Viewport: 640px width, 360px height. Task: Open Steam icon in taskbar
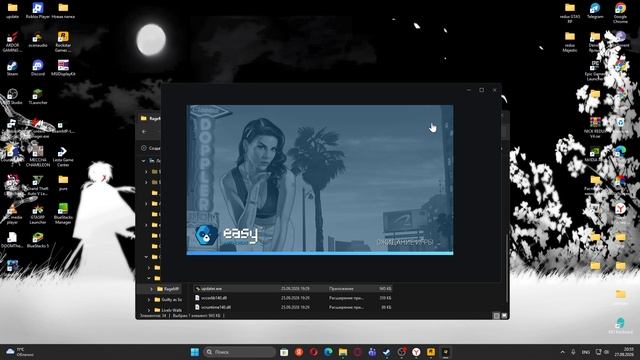[x=387, y=352]
